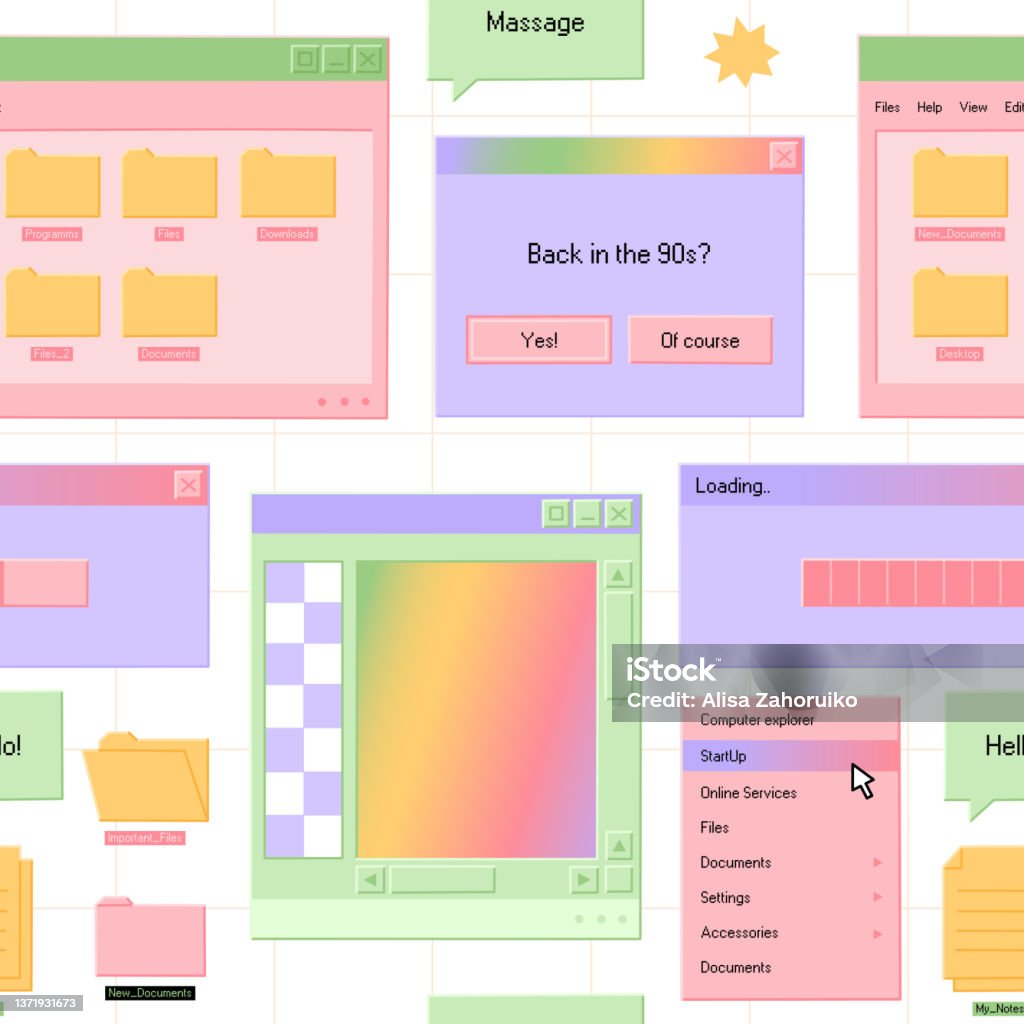Expand the Accessories submenu arrow
This screenshot has width=1024, height=1024.
point(878,934)
